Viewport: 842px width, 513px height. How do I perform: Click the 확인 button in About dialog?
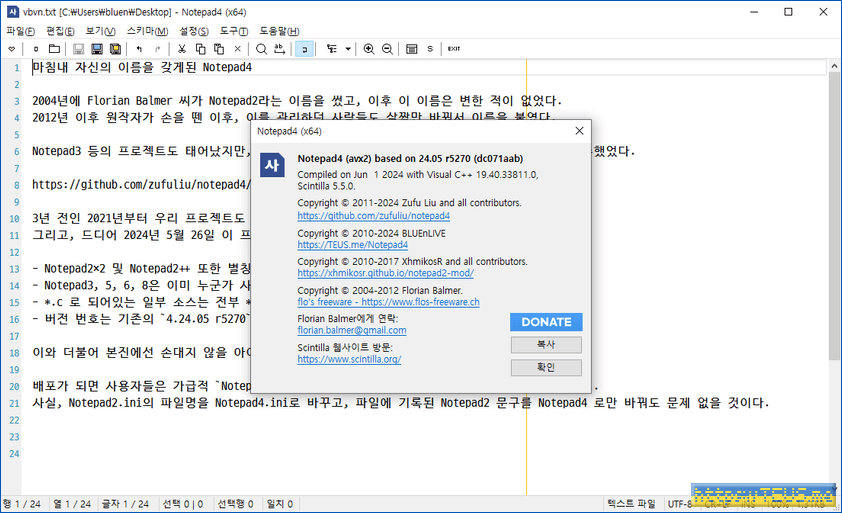(x=545, y=368)
